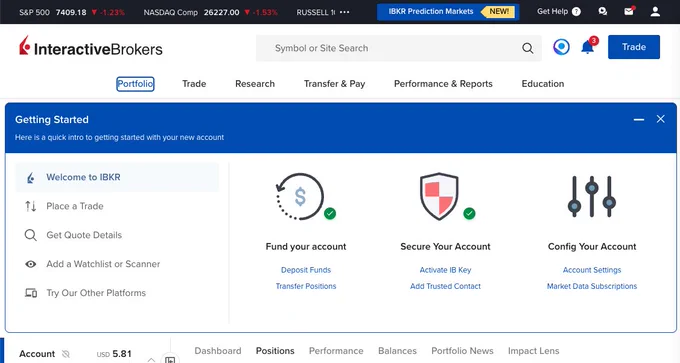
Task: Click the blue Trade button
Action: [x=634, y=47]
